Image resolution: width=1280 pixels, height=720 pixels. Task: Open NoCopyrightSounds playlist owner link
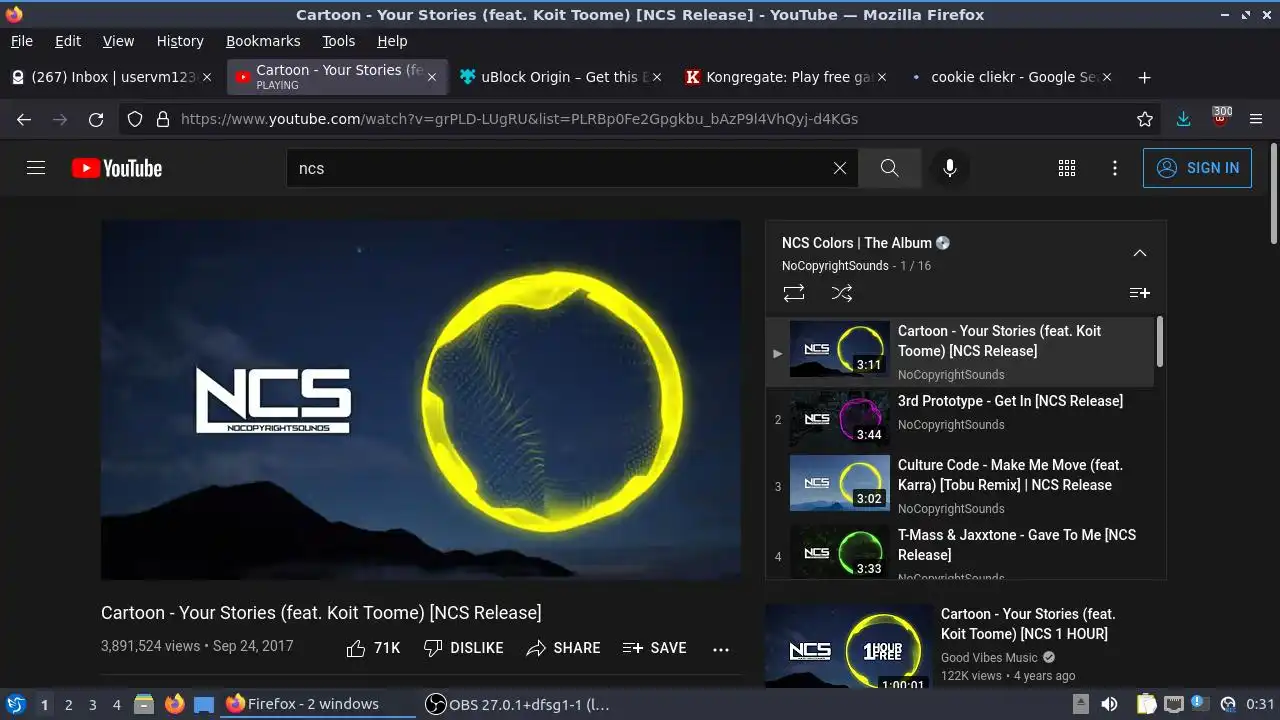tap(835, 266)
